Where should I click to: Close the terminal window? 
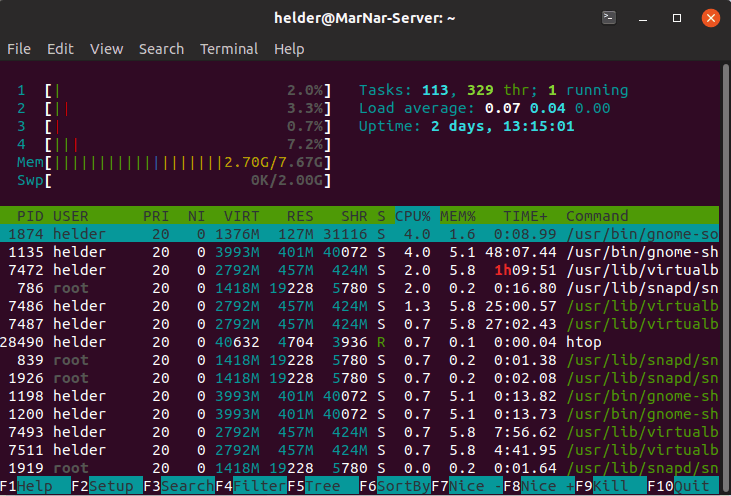tap(710, 18)
